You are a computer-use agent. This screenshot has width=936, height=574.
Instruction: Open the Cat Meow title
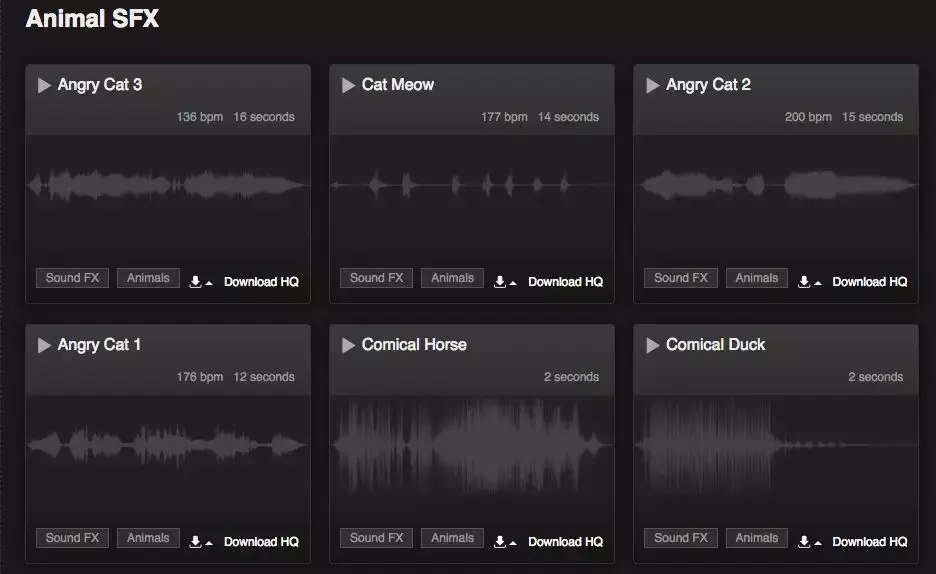398,85
